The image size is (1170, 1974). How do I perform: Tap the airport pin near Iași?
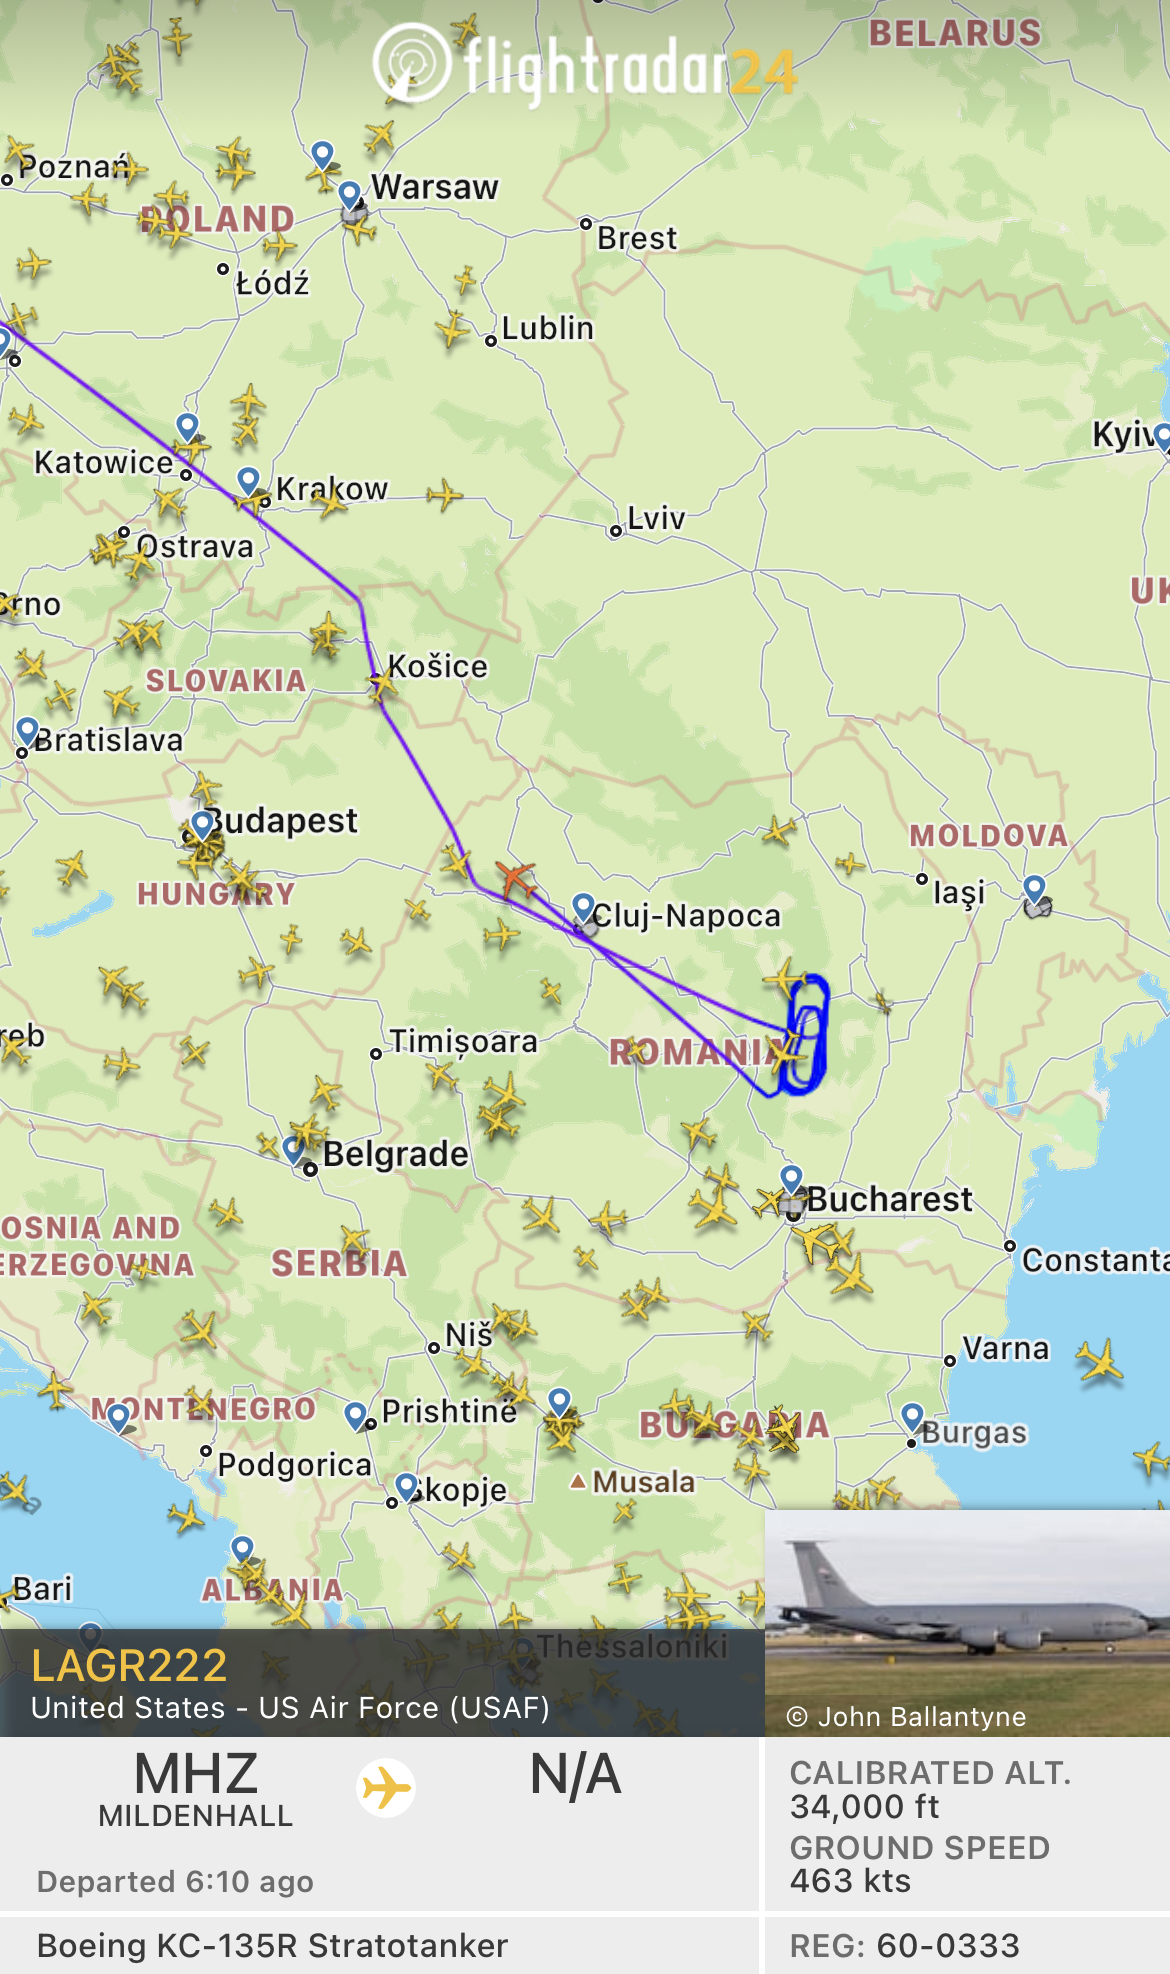(1034, 888)
